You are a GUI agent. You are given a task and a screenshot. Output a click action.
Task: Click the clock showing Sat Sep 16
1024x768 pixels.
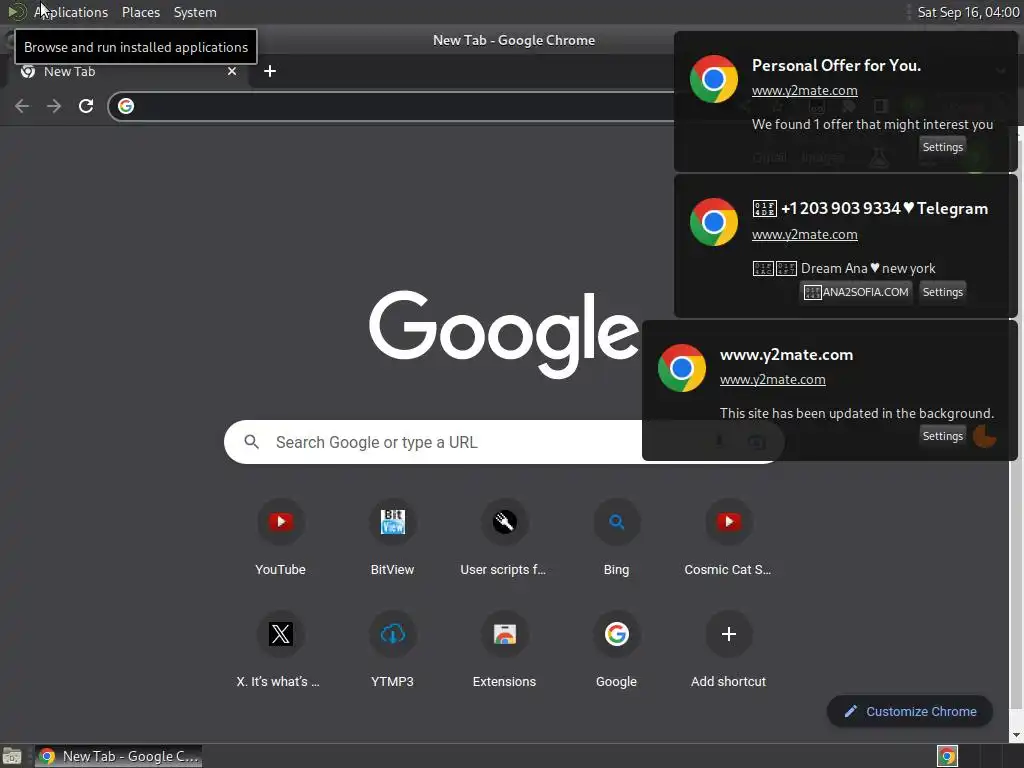(968, 12)
